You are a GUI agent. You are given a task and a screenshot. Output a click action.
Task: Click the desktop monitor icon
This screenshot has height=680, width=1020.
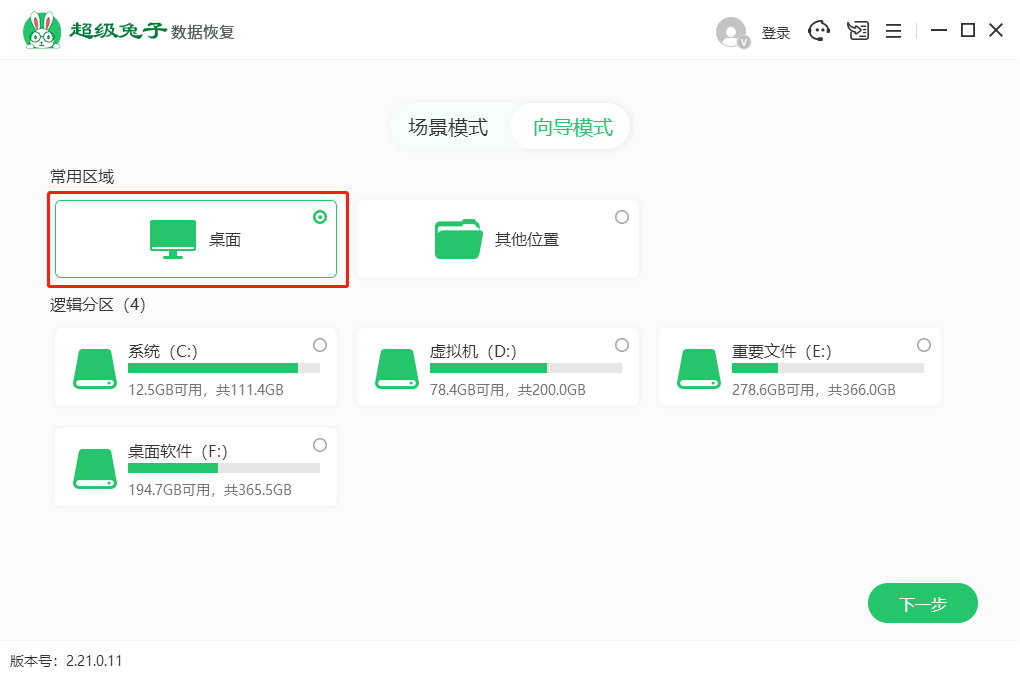click(x=173, y=240)
